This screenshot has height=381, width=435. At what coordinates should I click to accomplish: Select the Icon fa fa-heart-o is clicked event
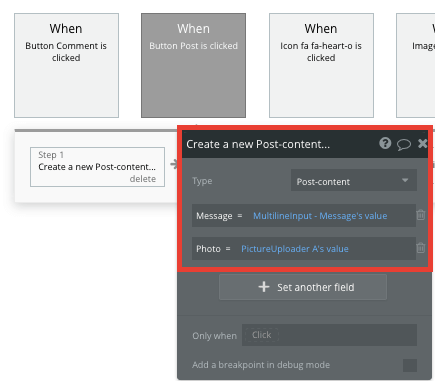pyautogui.click(x=321, y=65)
